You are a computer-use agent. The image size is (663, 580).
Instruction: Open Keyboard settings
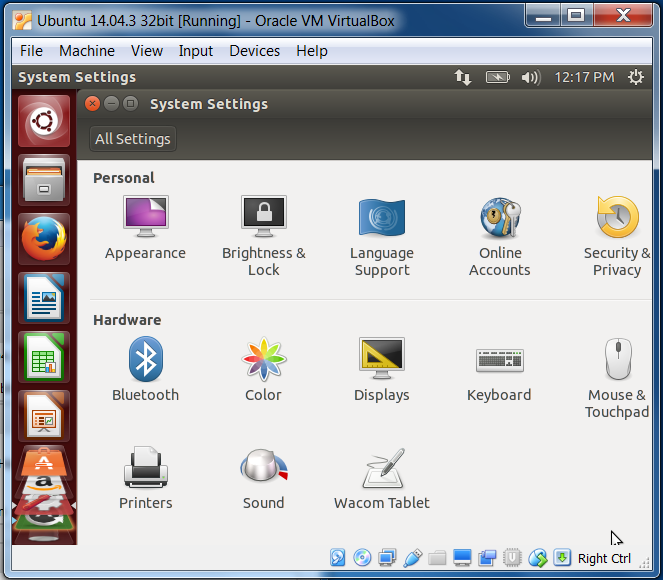[x=499, y=375]
